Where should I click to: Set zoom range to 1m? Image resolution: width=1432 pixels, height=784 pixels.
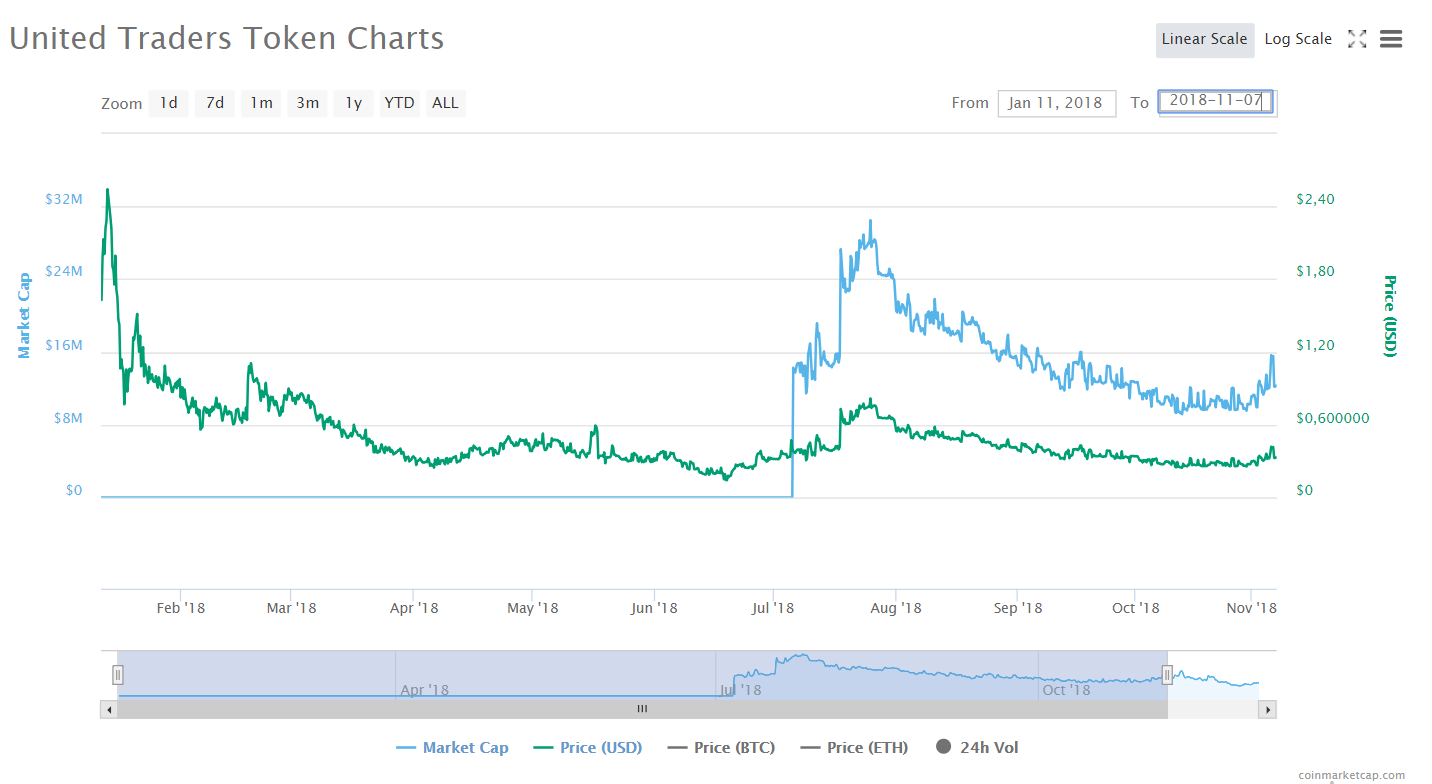pyautogui.click(x=261, y=103)
